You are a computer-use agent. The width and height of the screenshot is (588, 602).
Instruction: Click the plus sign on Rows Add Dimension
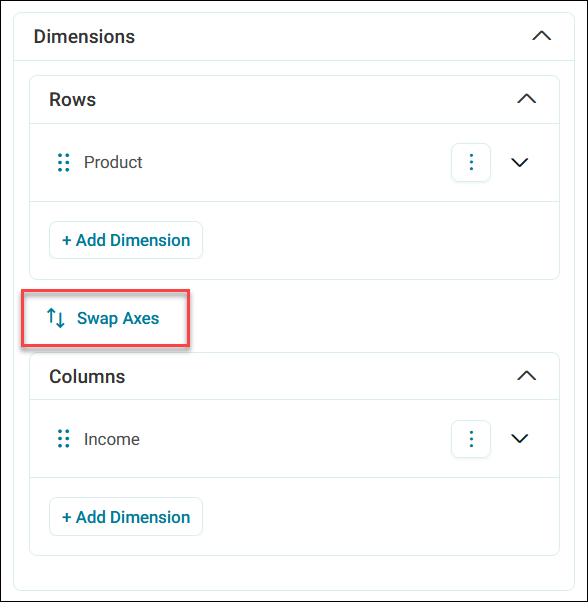67,241
